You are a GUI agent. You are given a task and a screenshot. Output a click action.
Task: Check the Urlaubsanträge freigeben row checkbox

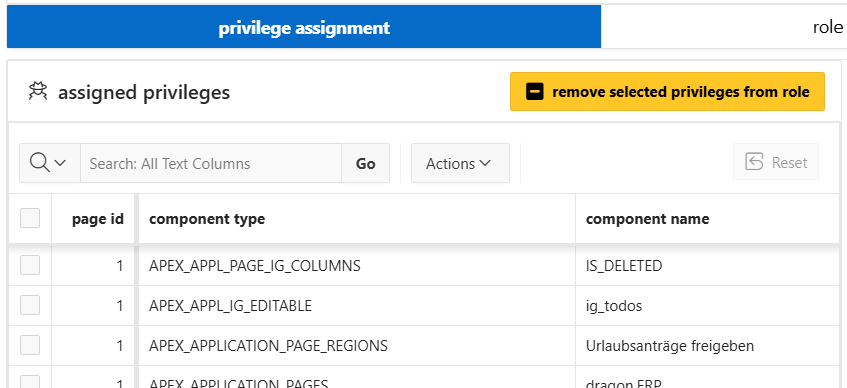(x=30, y=345)
